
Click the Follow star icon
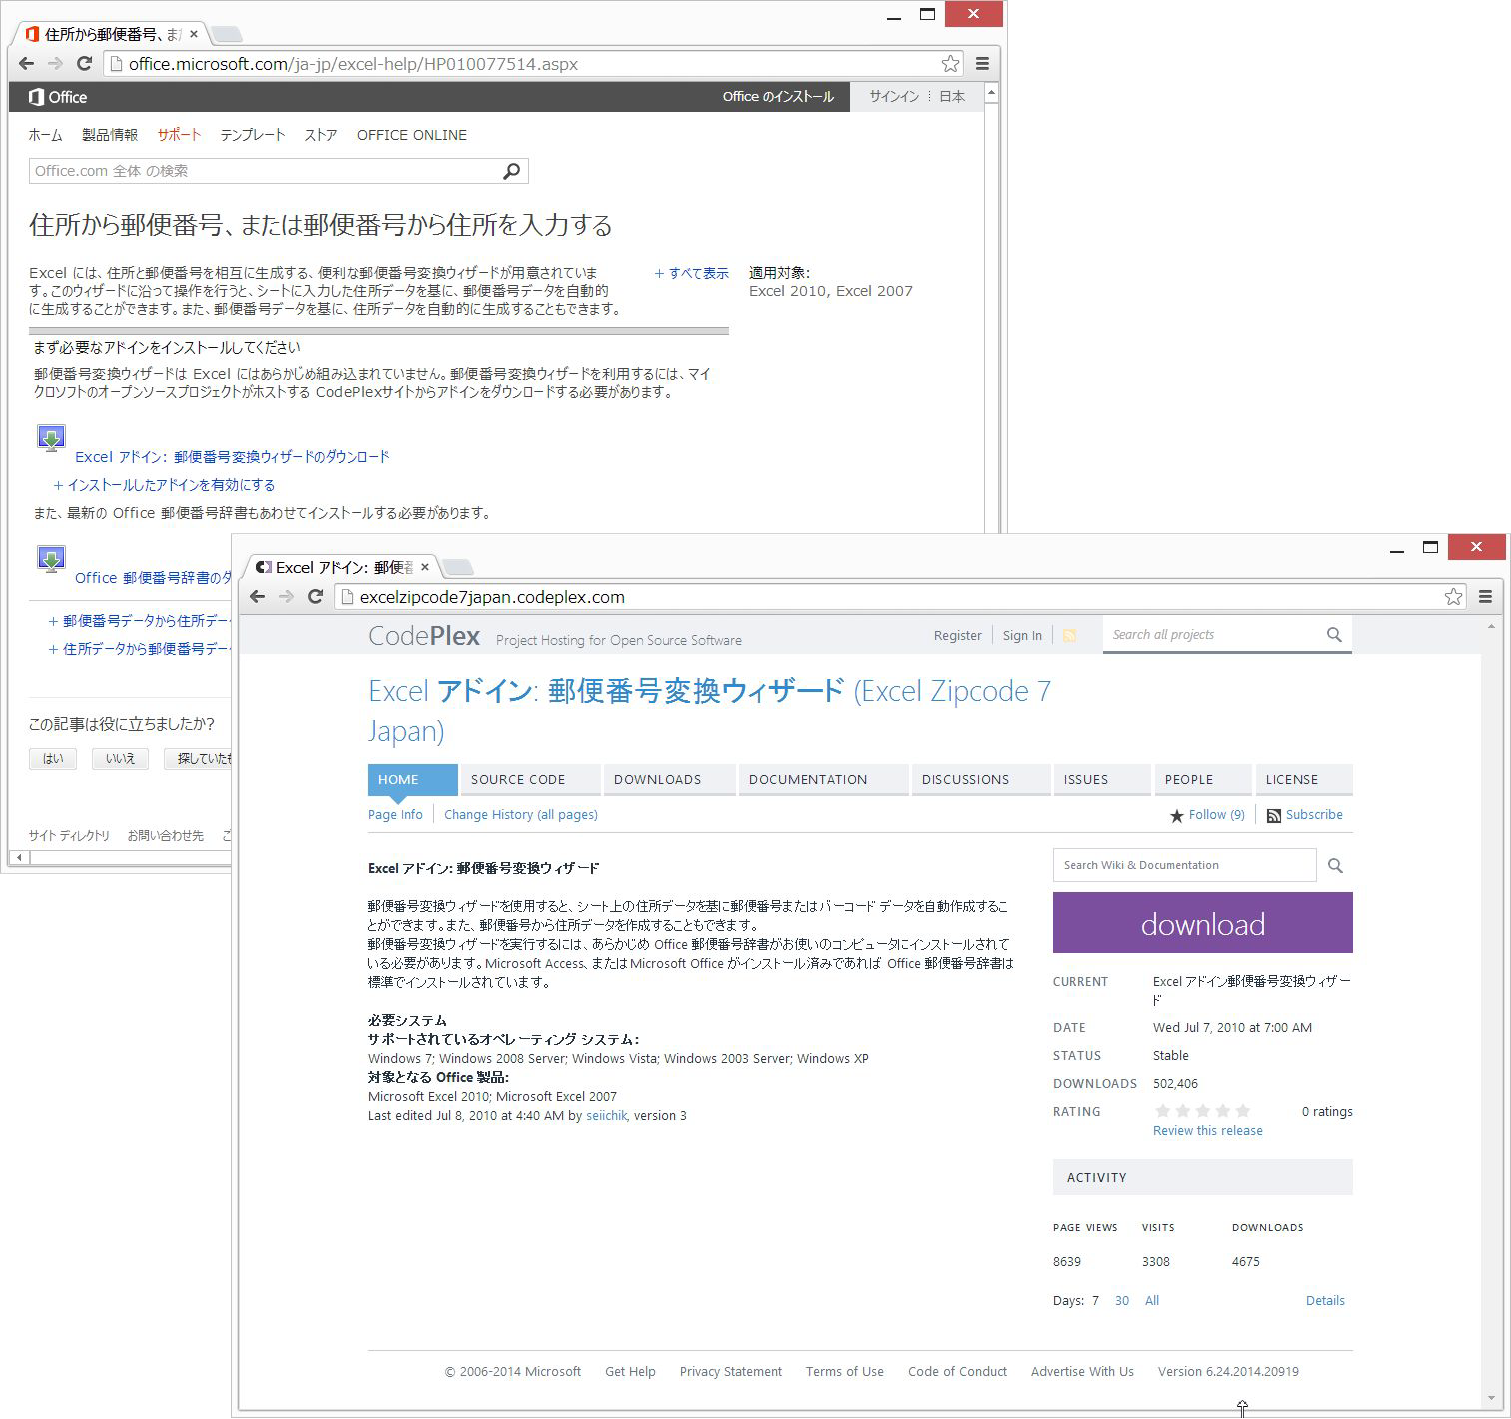pos(1177,816)
